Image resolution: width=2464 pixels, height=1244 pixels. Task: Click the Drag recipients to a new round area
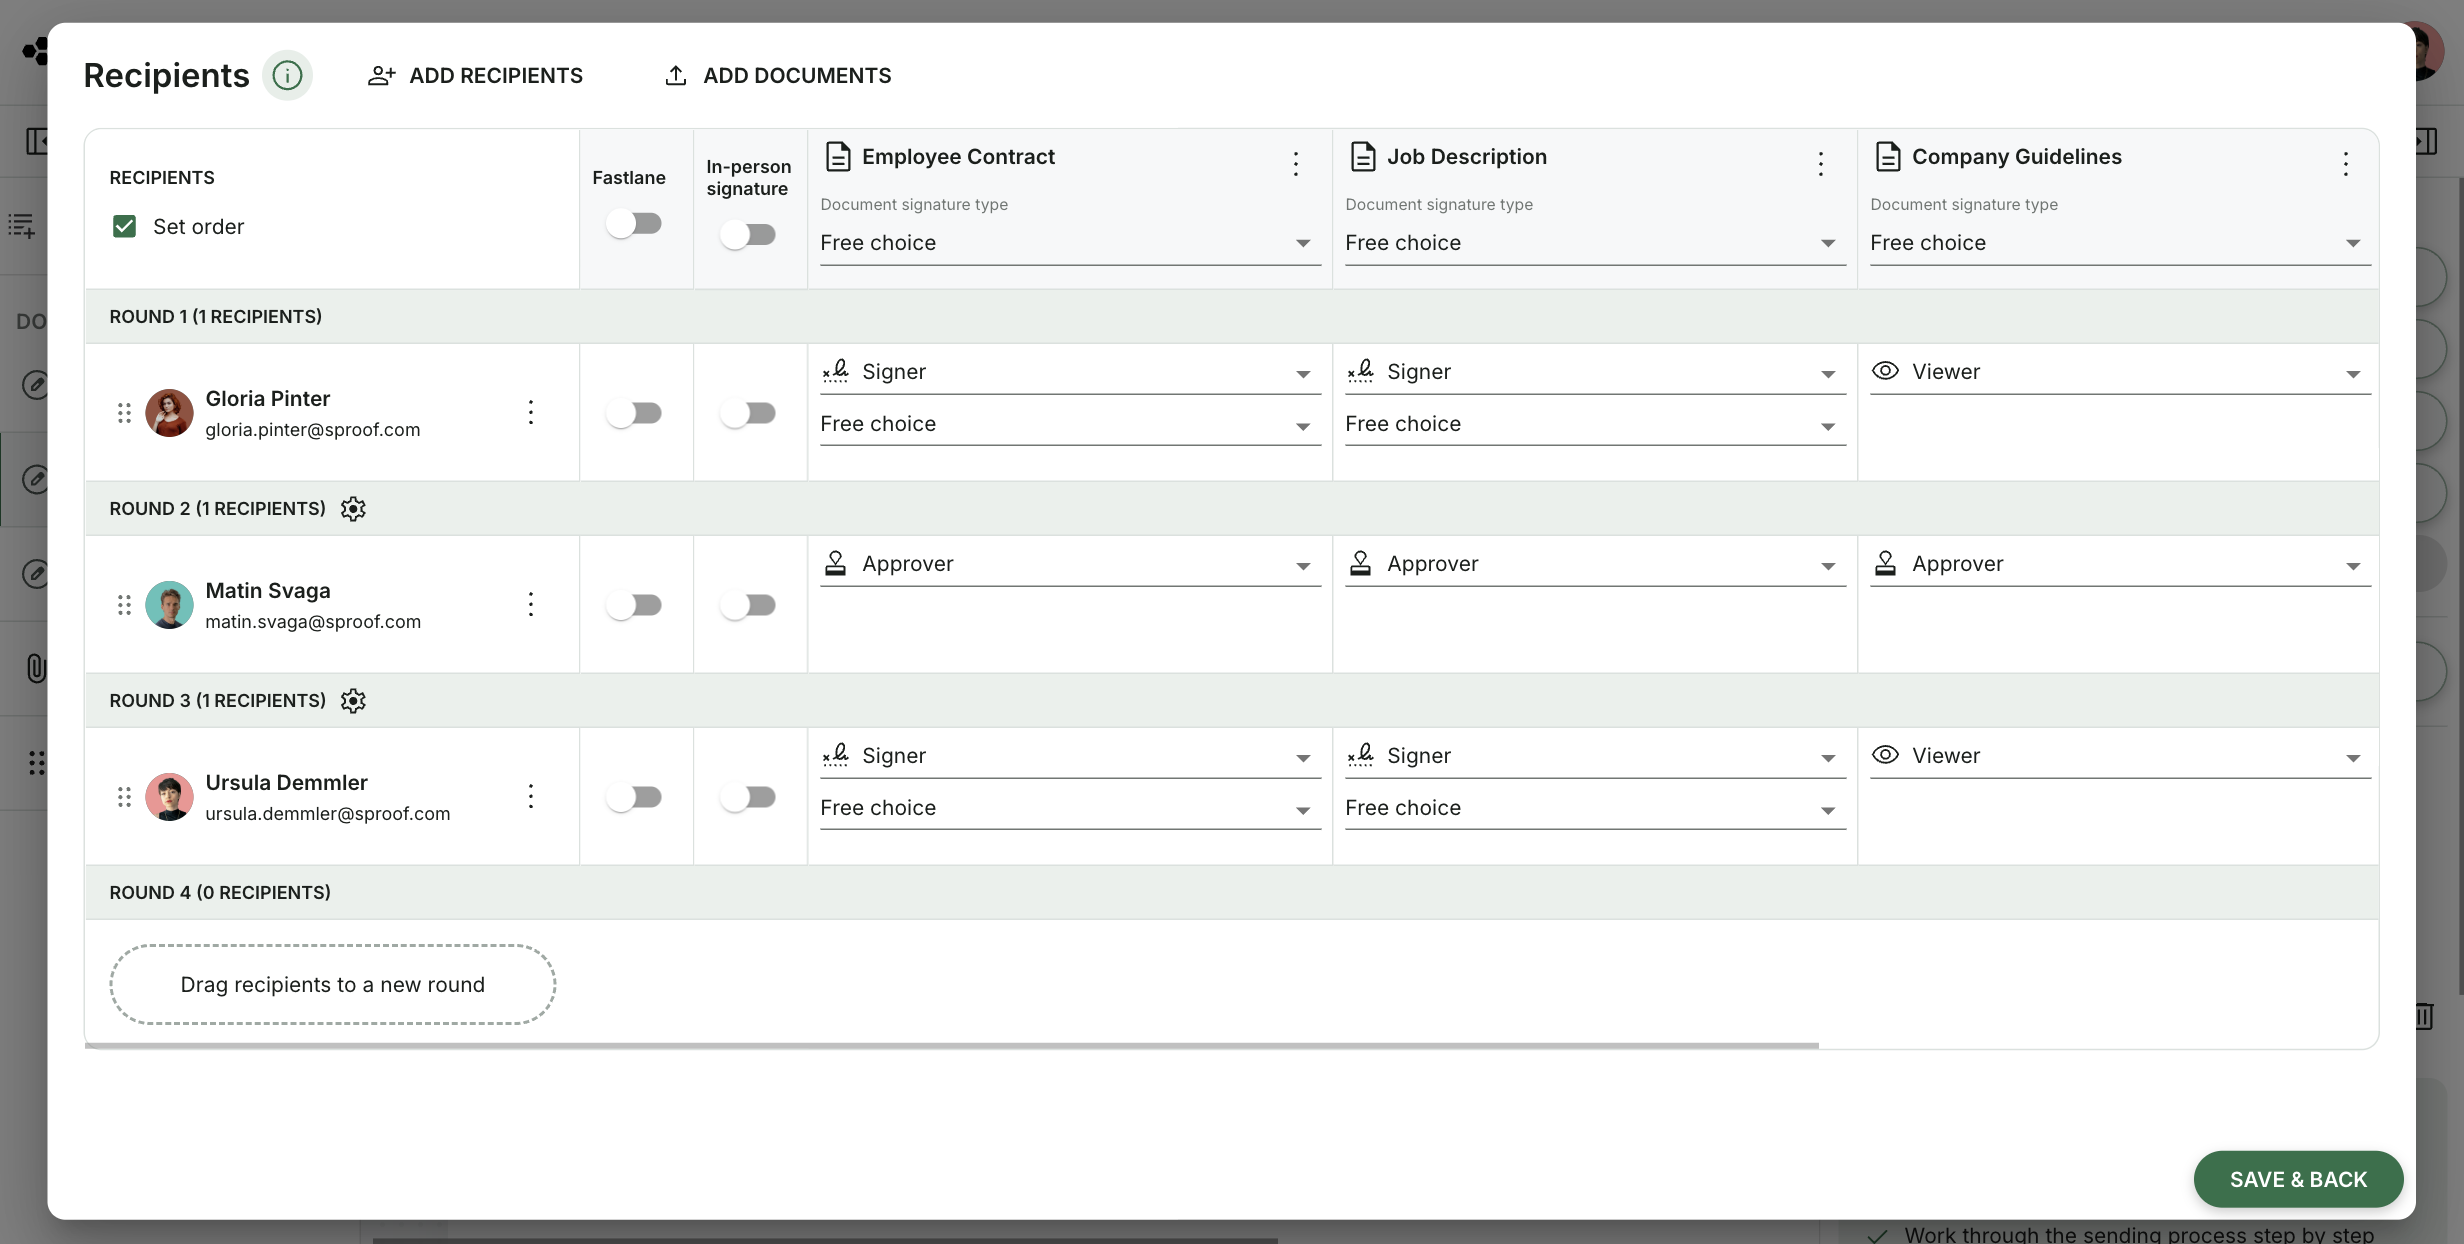point(332,985)
